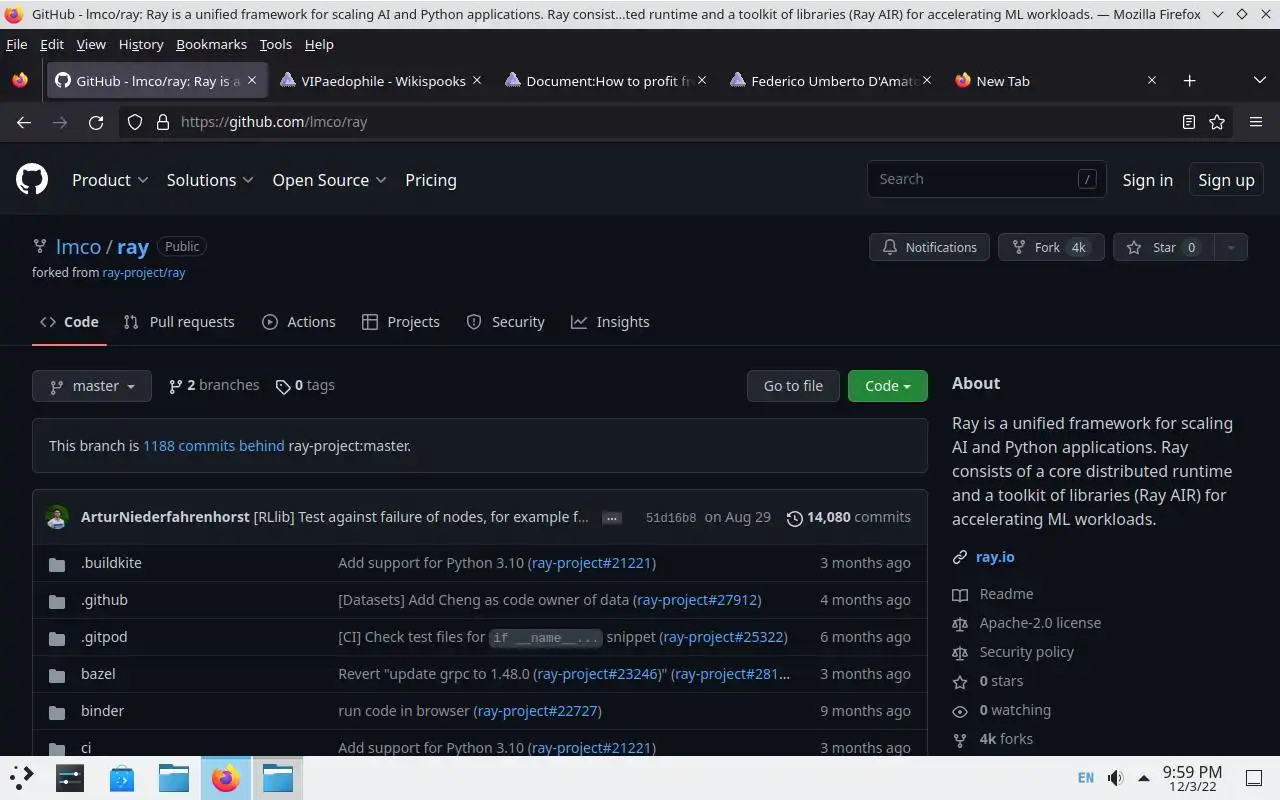Open the History menu
Viewport: 1280px width, 800px height.
[141, 44]
